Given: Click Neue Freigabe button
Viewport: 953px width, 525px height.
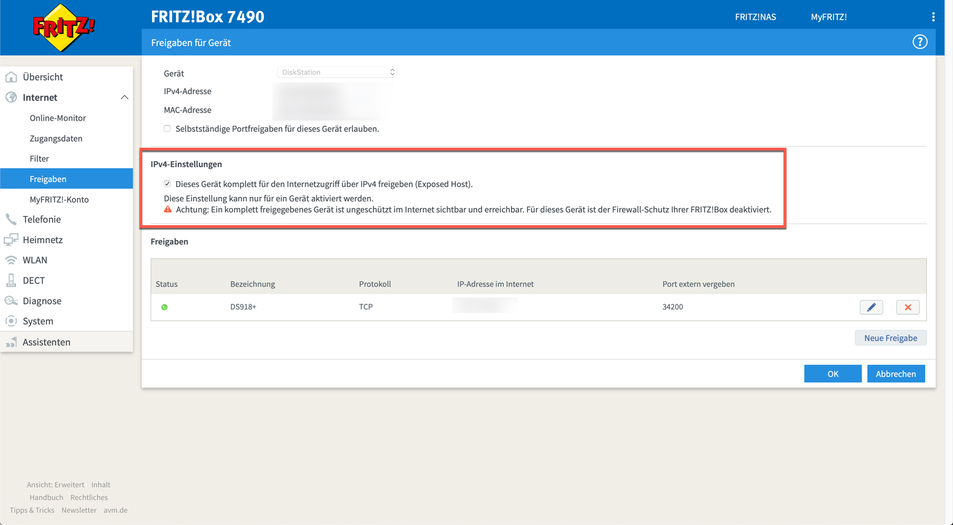Looking at the screenshot, I should pos(890,338).
